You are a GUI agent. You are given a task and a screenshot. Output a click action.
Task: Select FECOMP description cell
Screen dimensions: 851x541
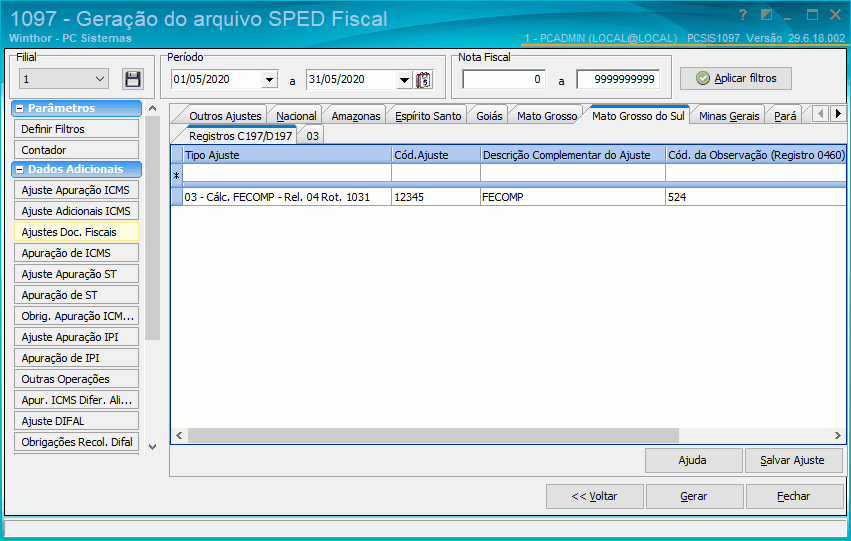point(573,197)
